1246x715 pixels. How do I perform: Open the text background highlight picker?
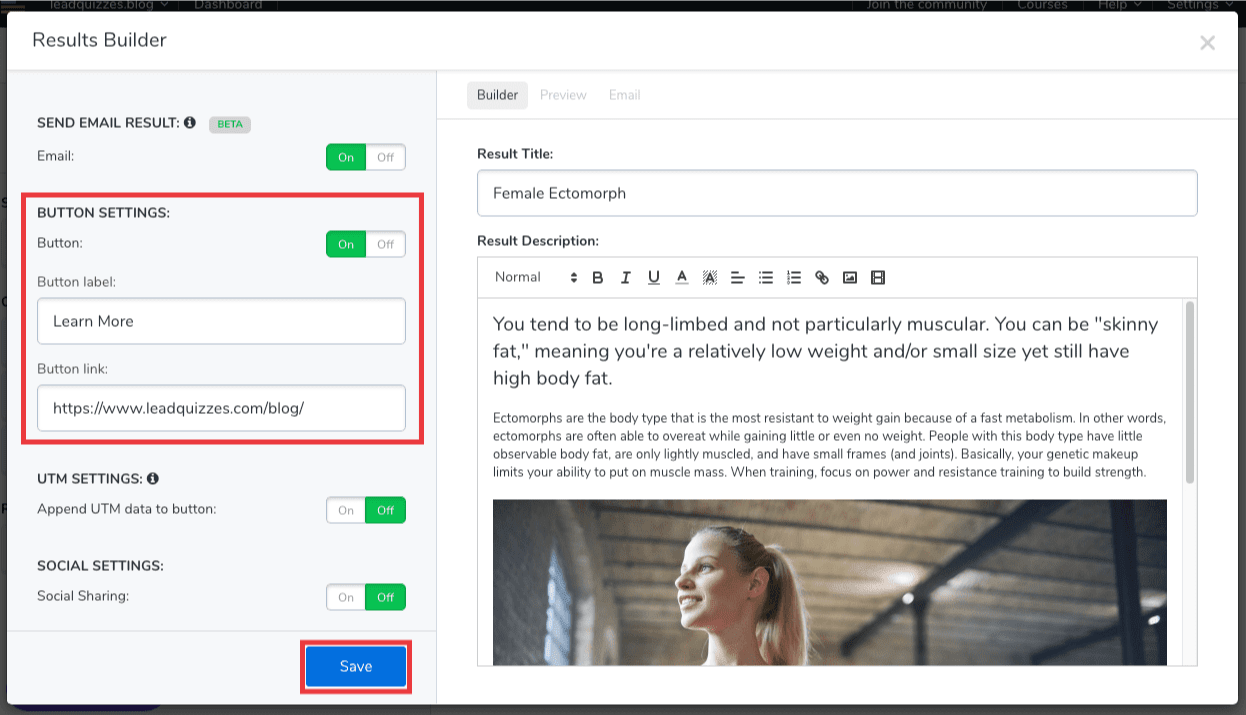point(710,278)
